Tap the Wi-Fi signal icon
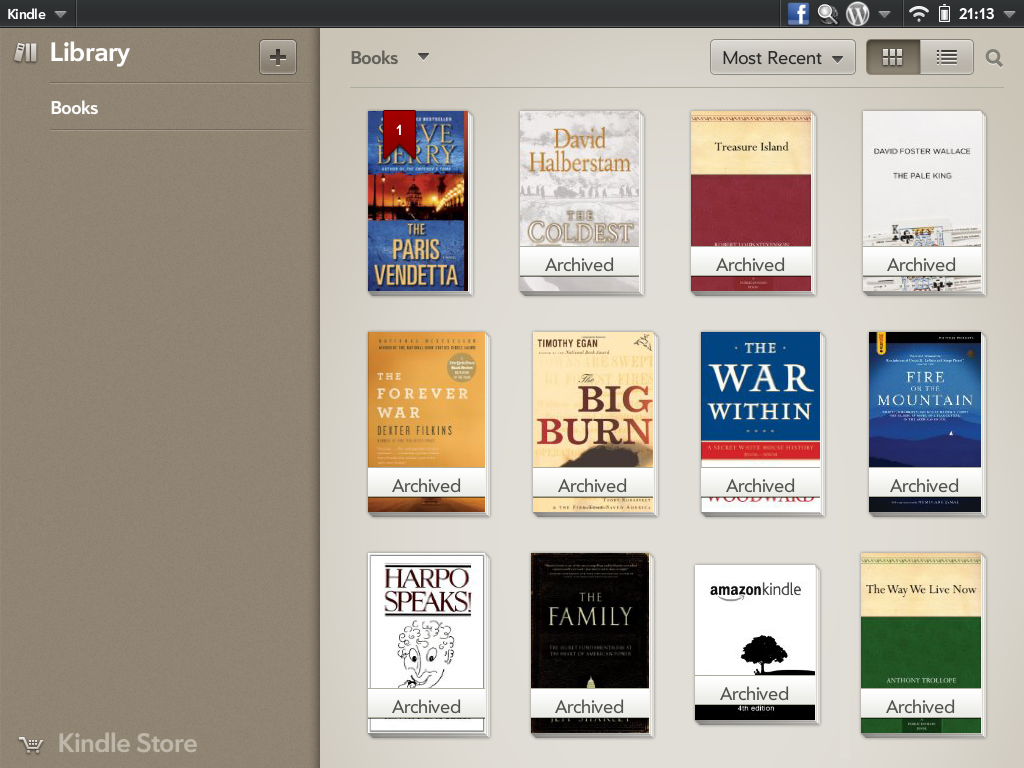The height and width of the screenshot is (768, 1024). coord(919,14)
